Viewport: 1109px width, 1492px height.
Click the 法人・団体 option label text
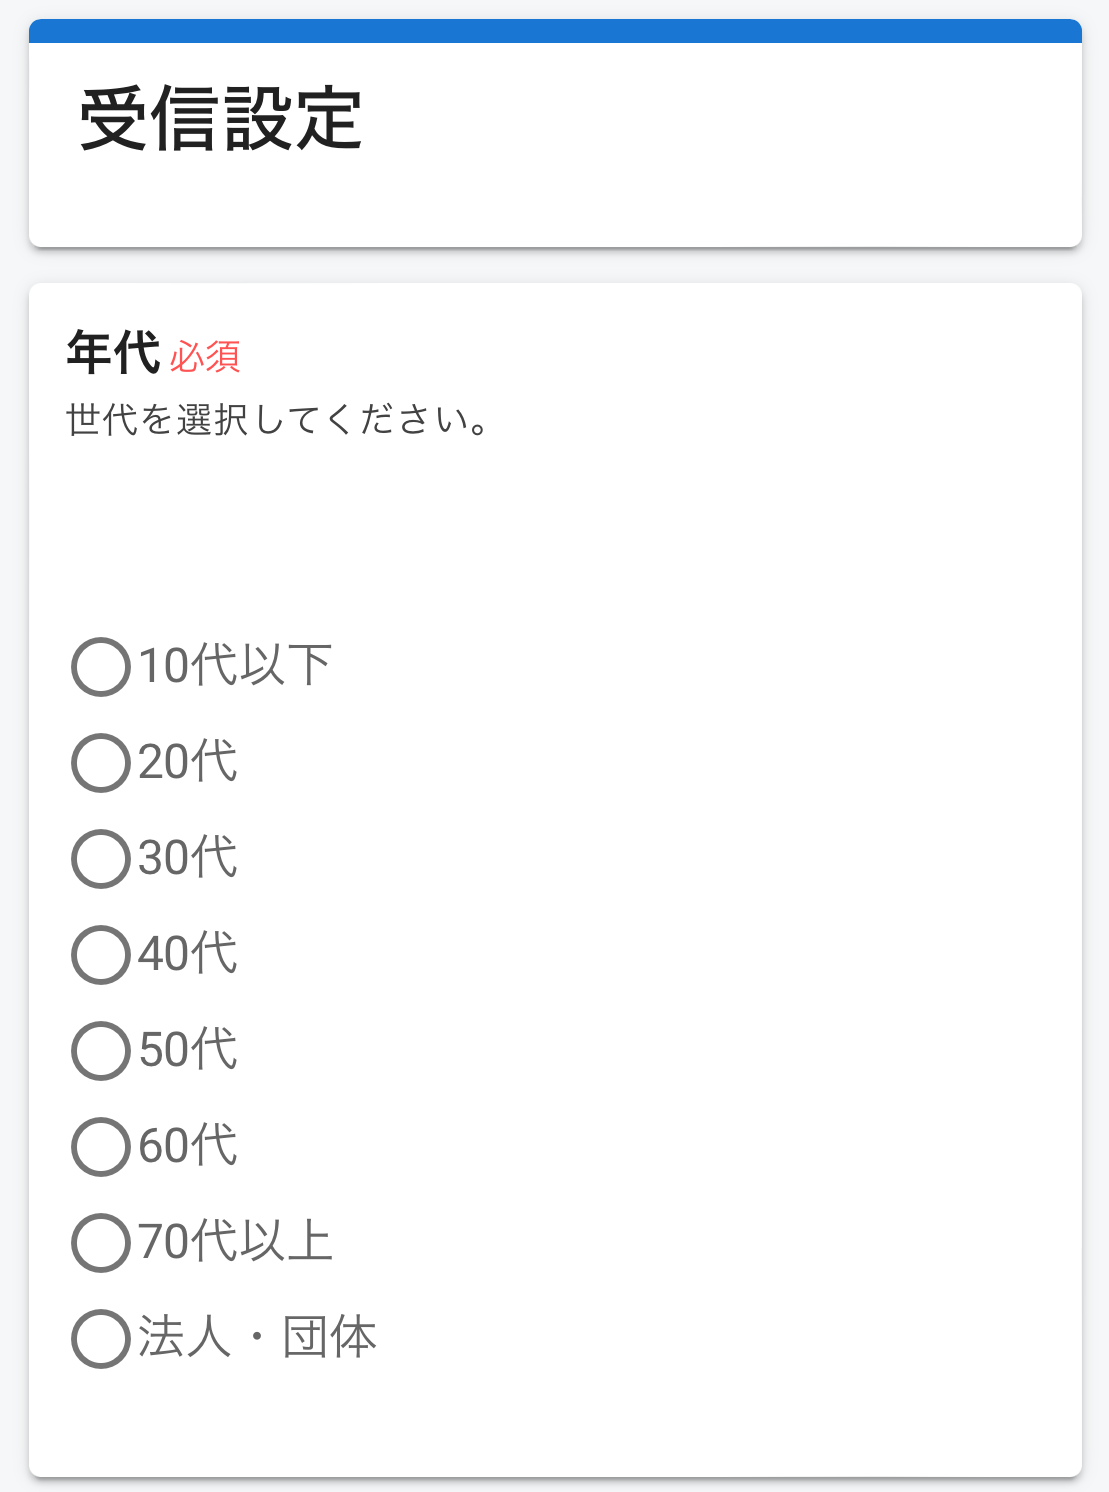pyautogui.click(x=258, y=1338)
